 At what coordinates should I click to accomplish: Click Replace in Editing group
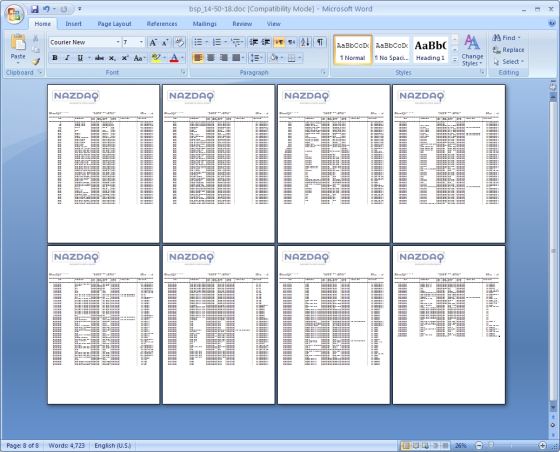pos(509,50)
